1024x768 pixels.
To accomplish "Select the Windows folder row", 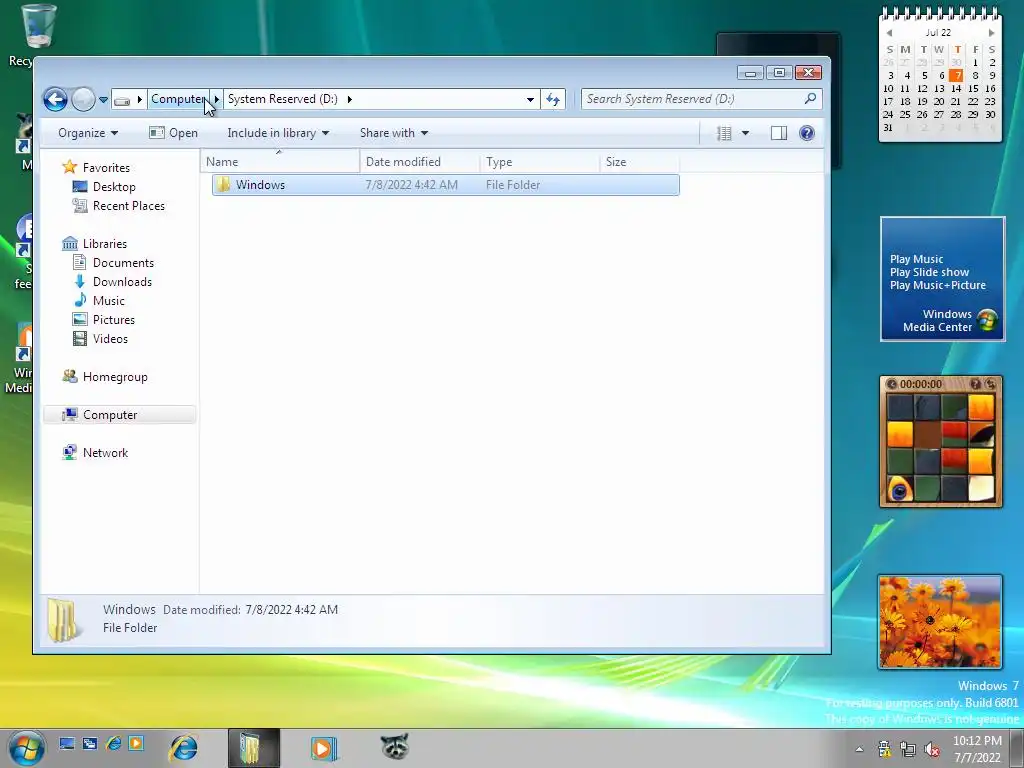I will pos(445,185).
